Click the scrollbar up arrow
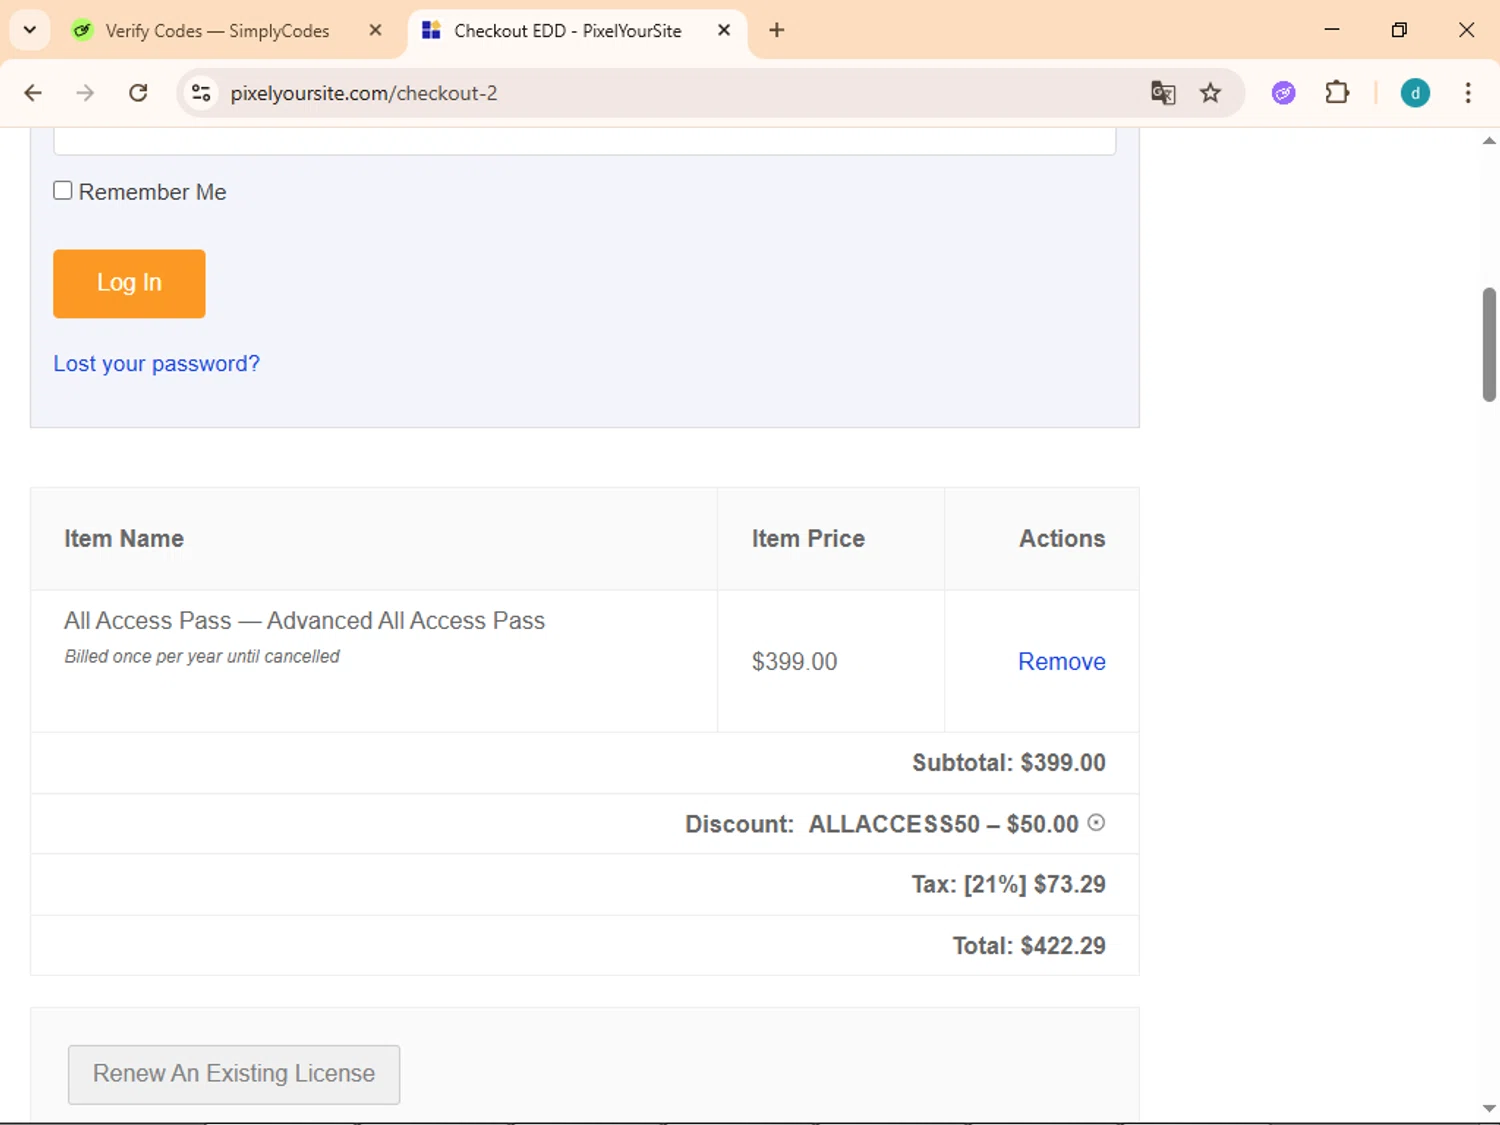The height and width of the screenshot is (1125, 1500). [1489, 141]
